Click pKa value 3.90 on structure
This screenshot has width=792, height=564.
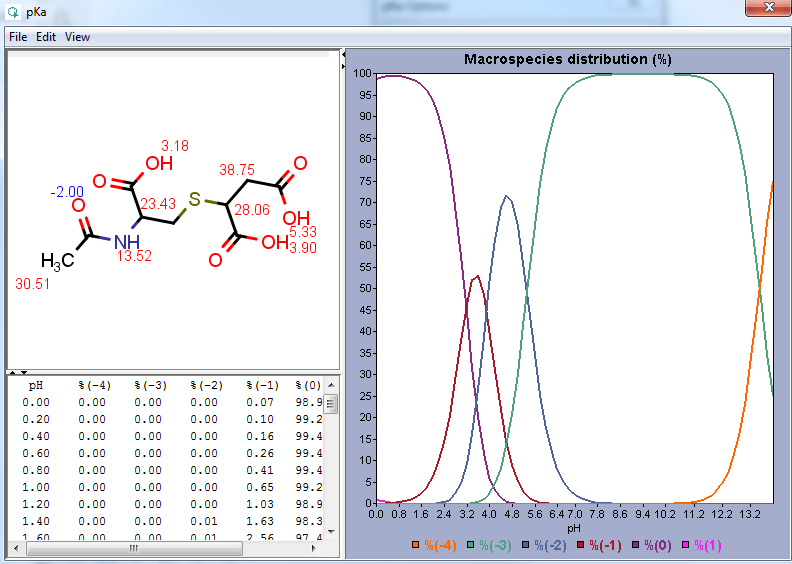tap(303, 248)
